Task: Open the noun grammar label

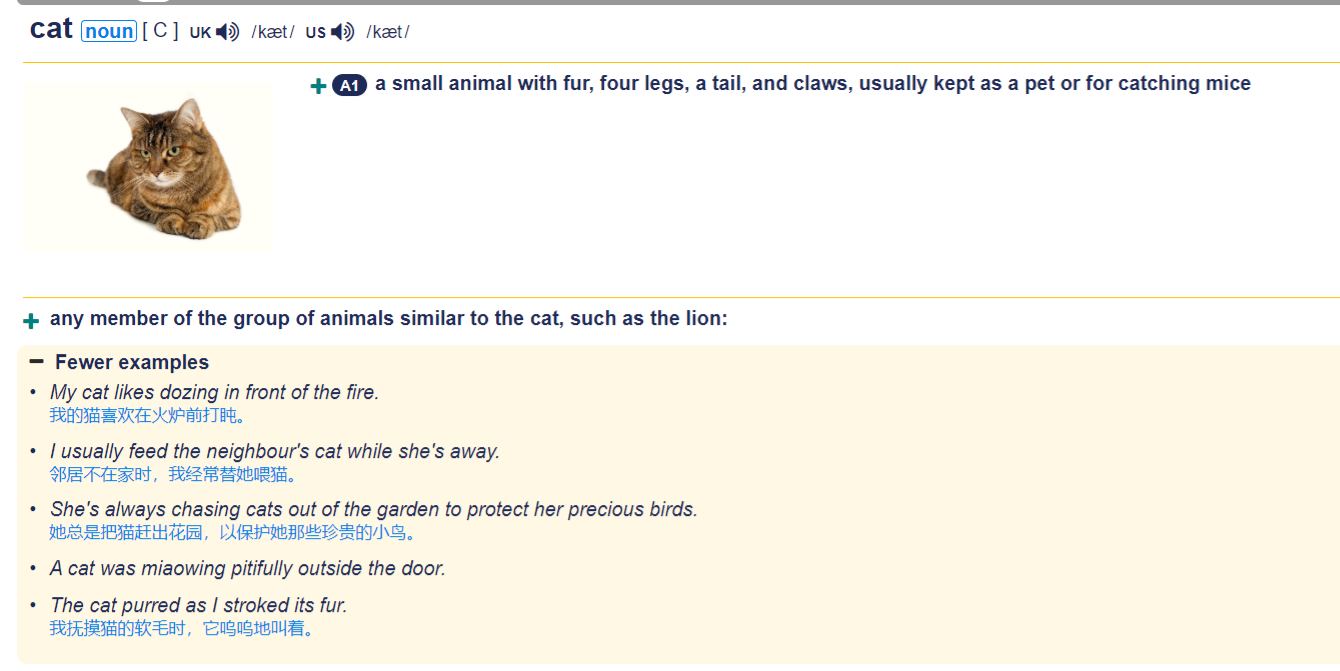Action: click(x=109, y=31)
